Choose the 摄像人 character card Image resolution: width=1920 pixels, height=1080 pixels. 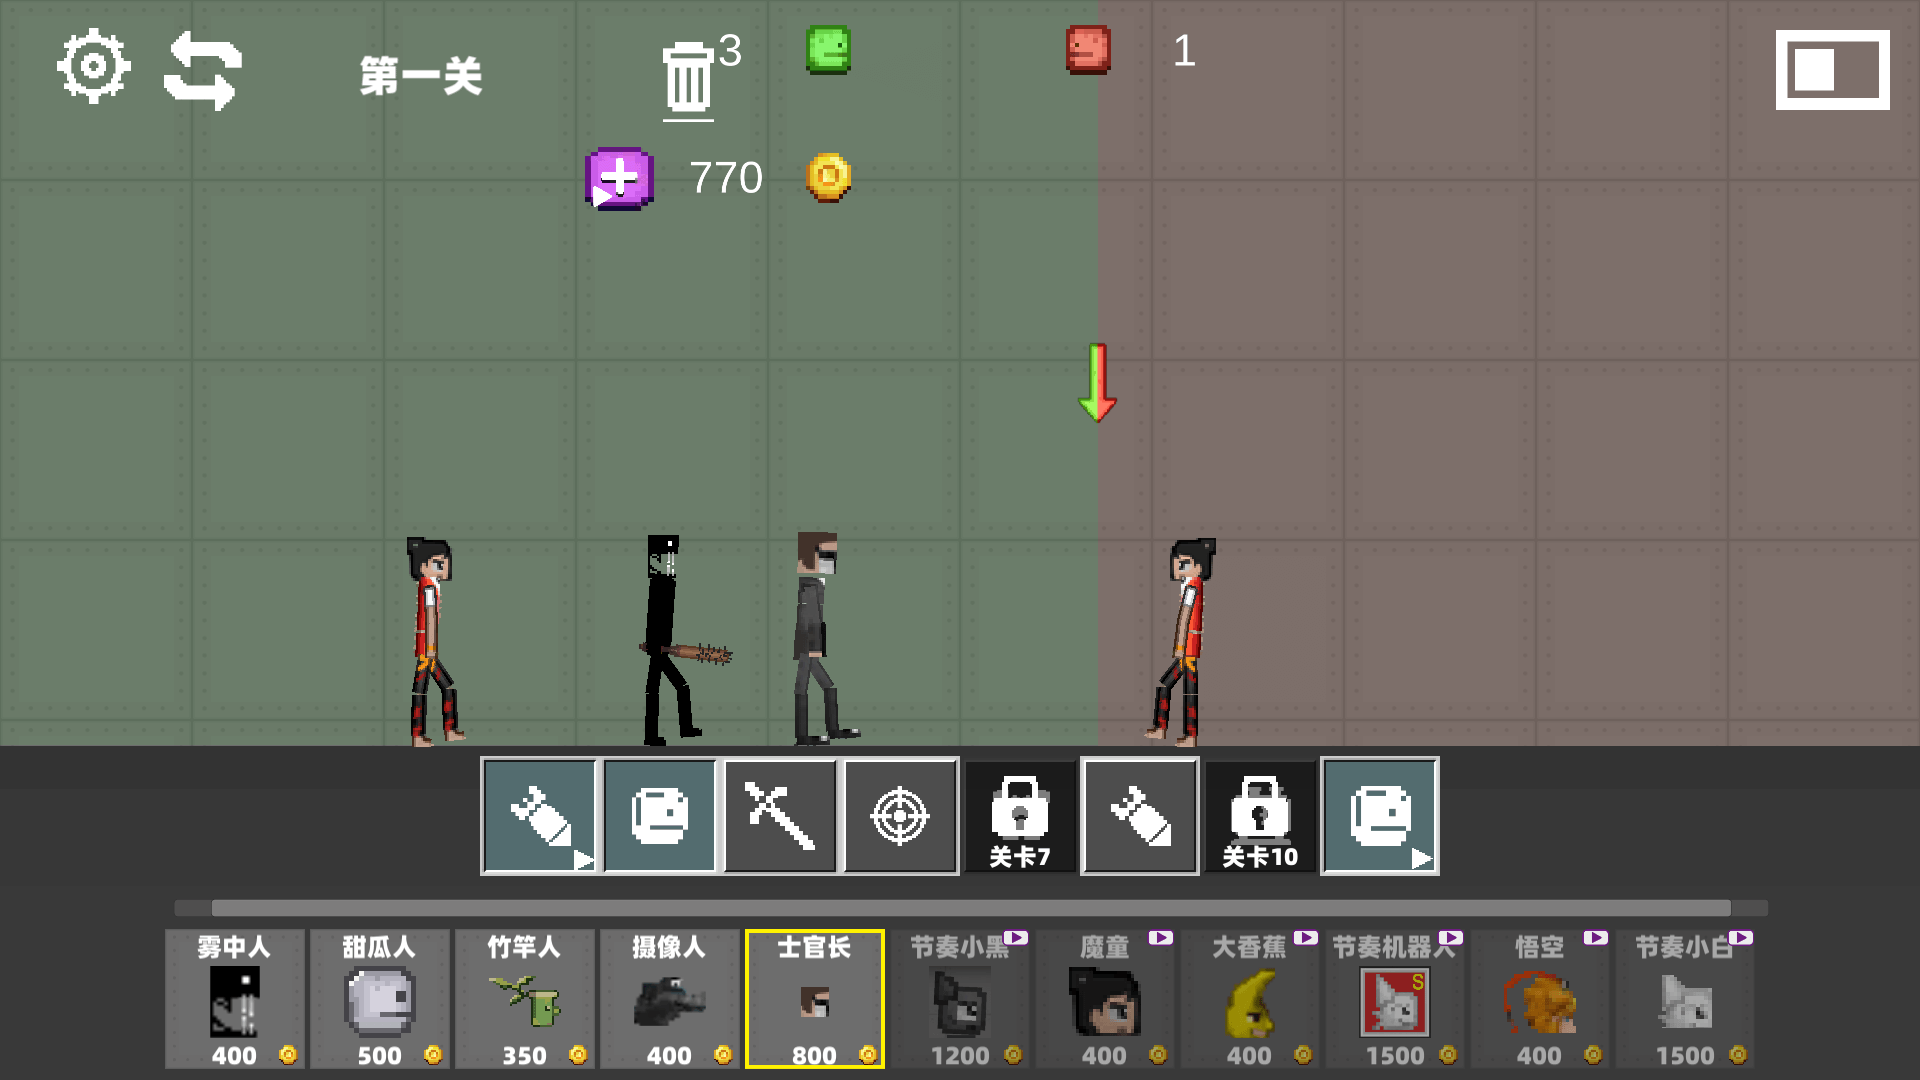(x=670, y=999)
